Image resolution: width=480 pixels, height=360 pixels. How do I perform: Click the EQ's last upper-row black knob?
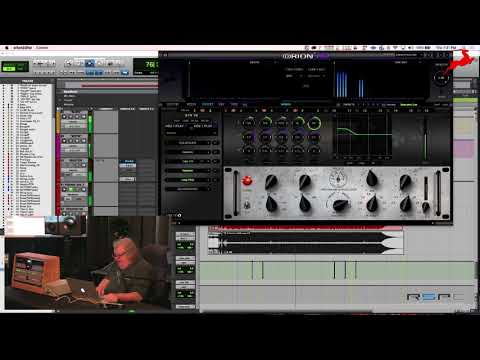click(405, 182)
